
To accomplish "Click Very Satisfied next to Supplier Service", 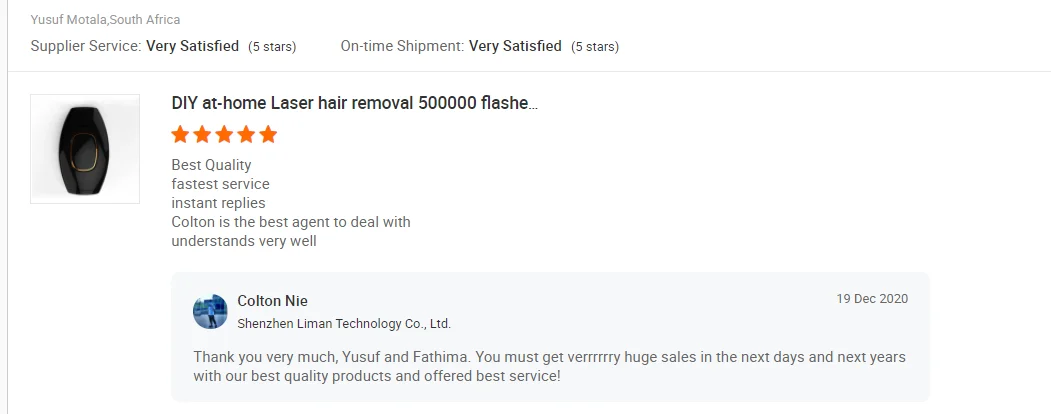I will click(x=193, y=46).
